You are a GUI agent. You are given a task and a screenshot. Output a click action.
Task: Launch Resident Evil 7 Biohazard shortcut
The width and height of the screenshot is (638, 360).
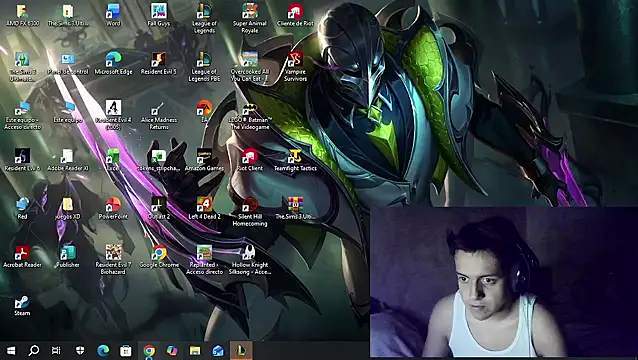[x=113, y=260]
